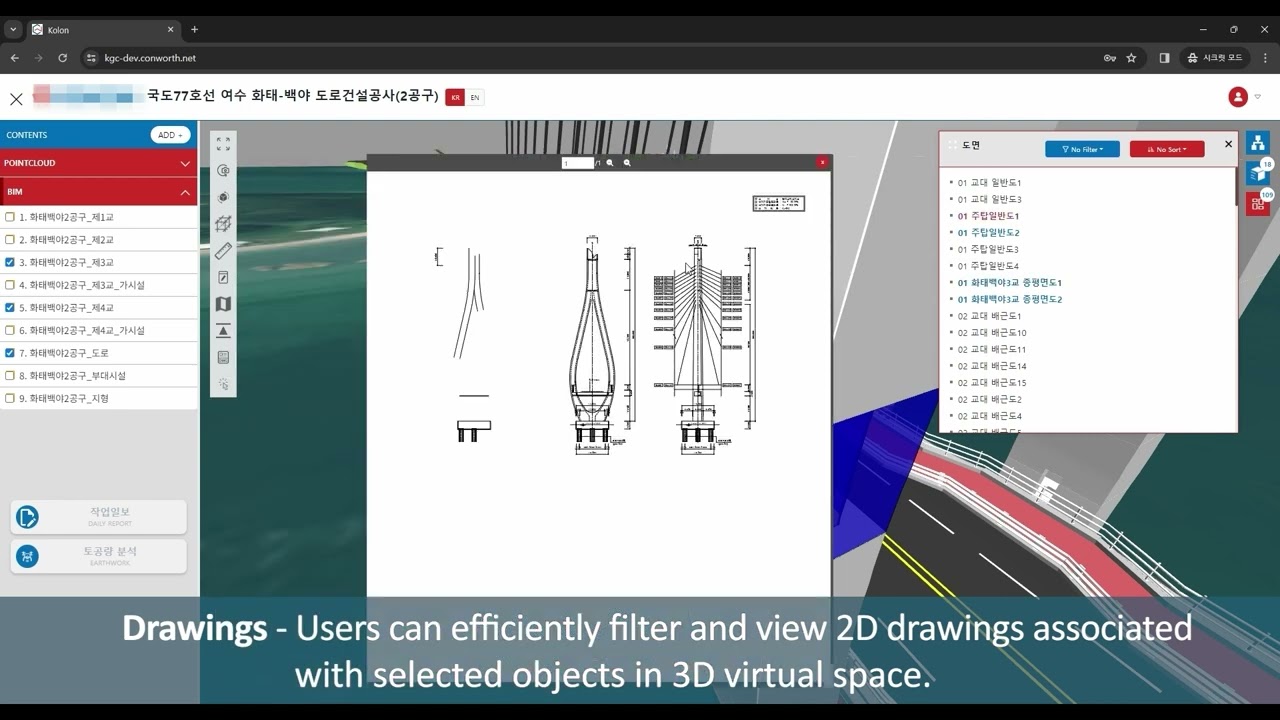
Task: Toggle checkbox 9. 화태백야2공구_지형
Action: pos(10,398)
